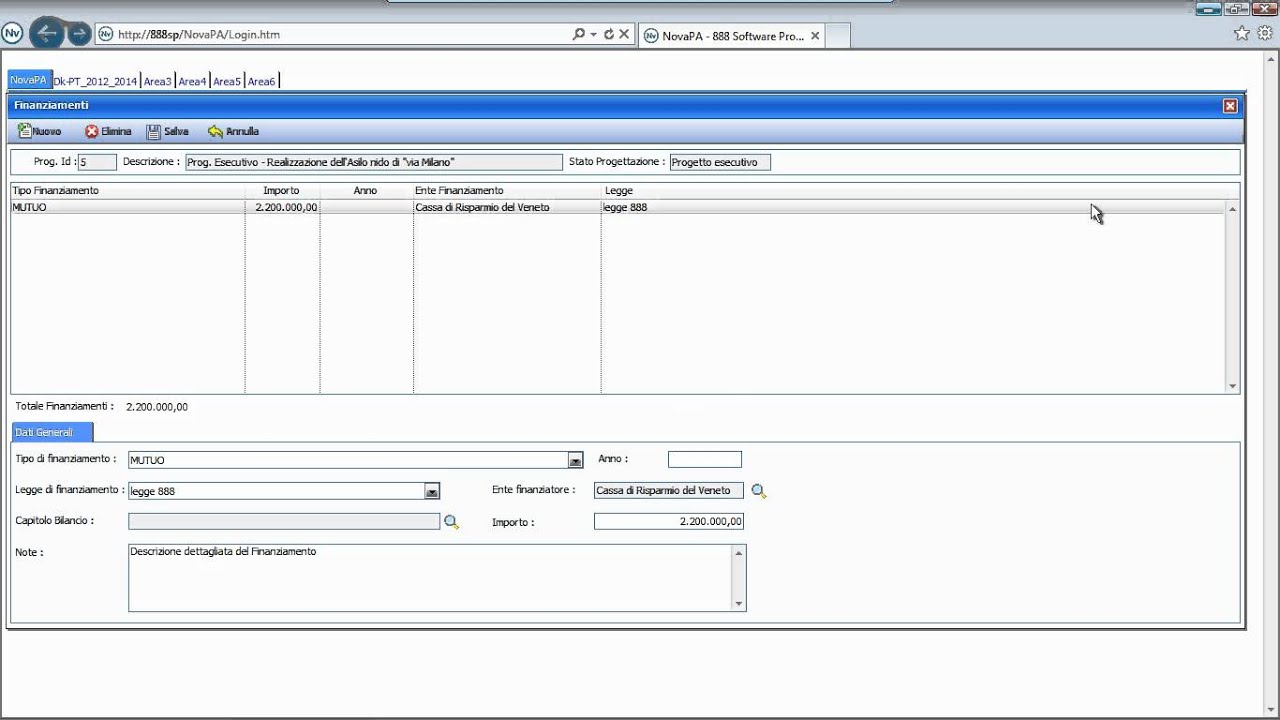Open the Area6 tab
Viewport: 1280px width, 720px height.
[262, 81]
